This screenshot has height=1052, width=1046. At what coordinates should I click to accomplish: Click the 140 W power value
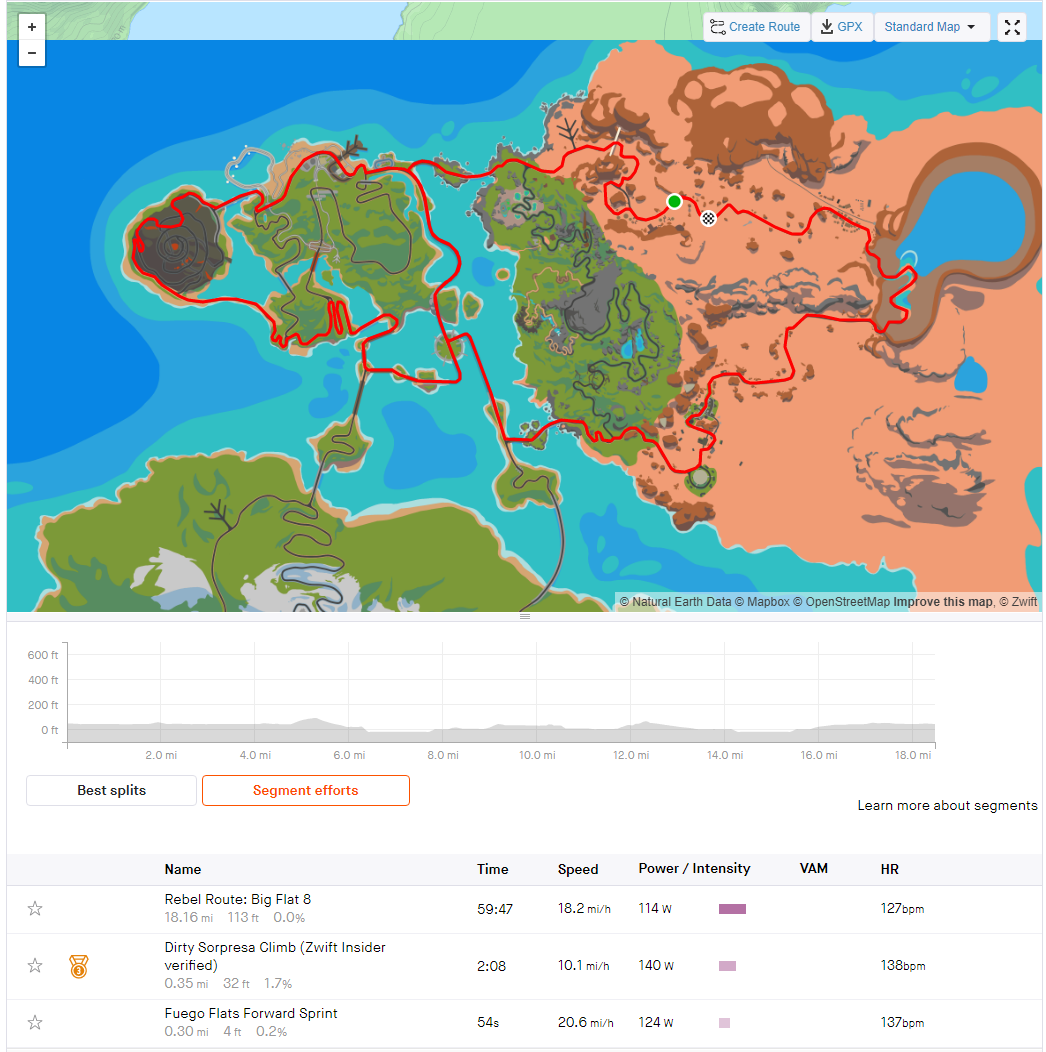point(656,965)
